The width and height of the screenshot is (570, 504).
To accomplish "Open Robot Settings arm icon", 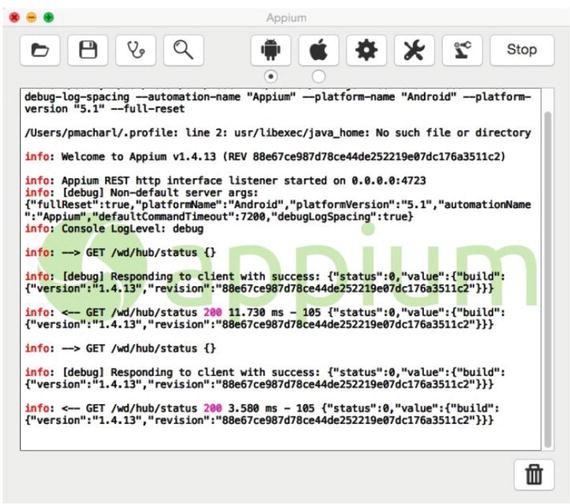I will tap(462, 50).
